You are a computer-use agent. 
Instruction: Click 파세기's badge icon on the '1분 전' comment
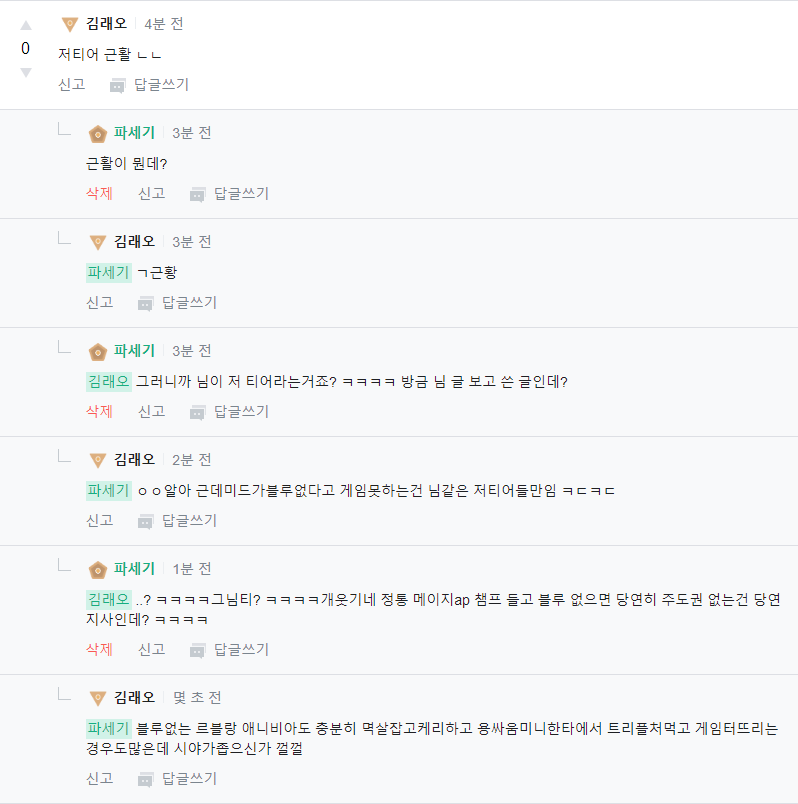pos(97,569)
